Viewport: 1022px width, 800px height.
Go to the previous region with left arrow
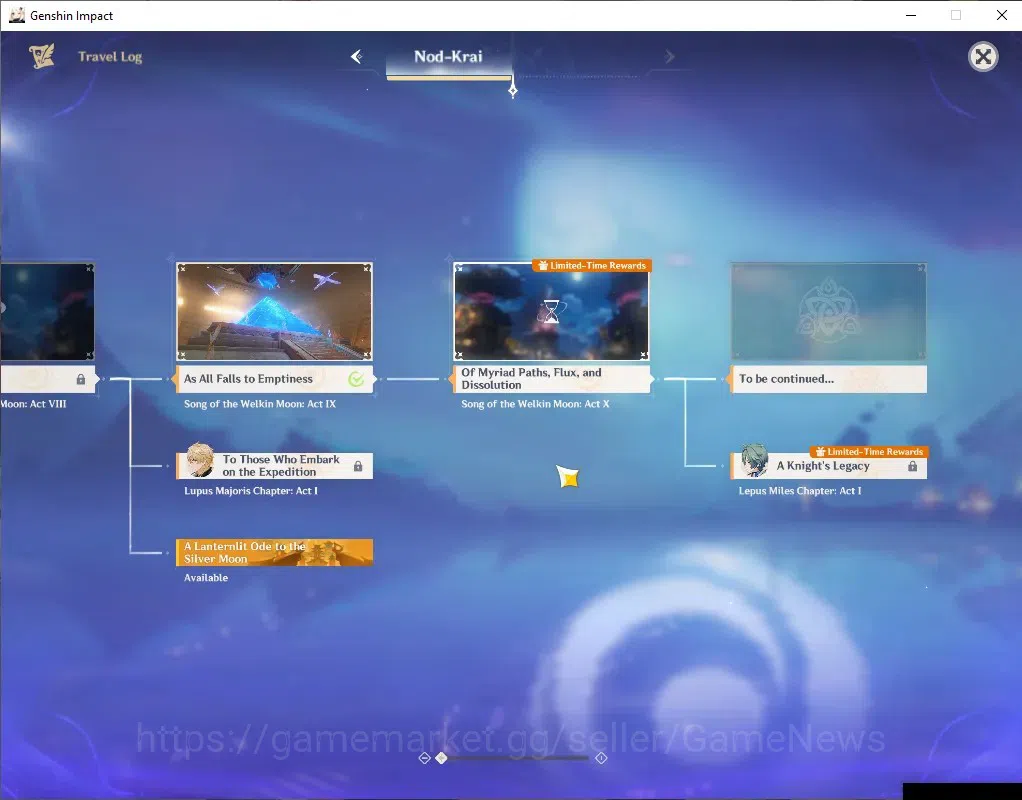click(x=357, y=57)
